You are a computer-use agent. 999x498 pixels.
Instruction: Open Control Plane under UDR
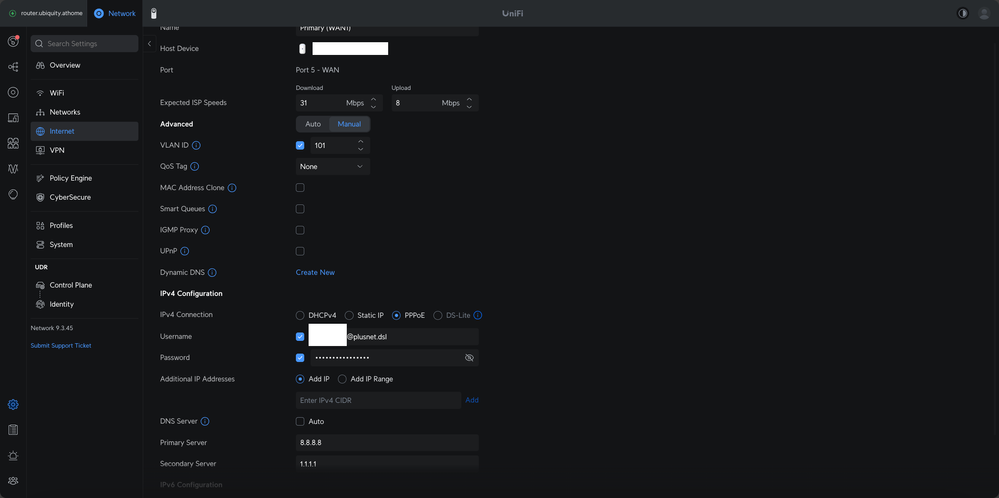click(x=84, y=285)
